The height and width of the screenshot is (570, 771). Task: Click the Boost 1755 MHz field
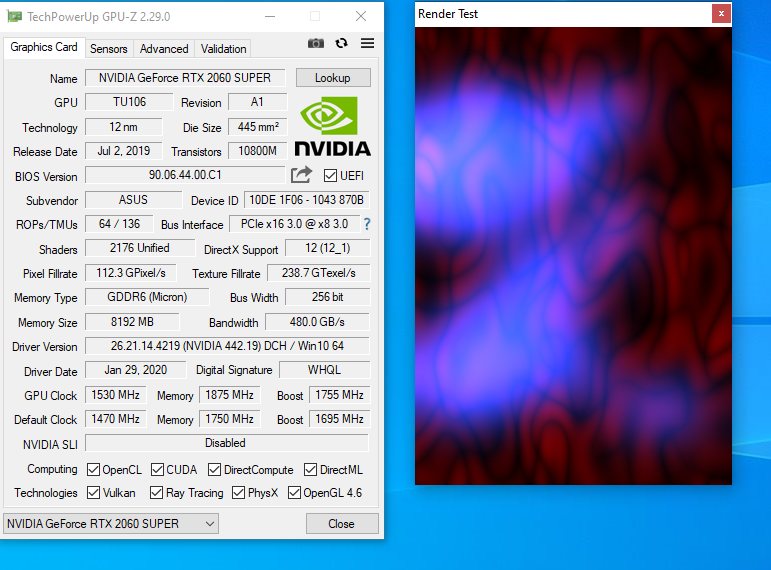(339, 395)
